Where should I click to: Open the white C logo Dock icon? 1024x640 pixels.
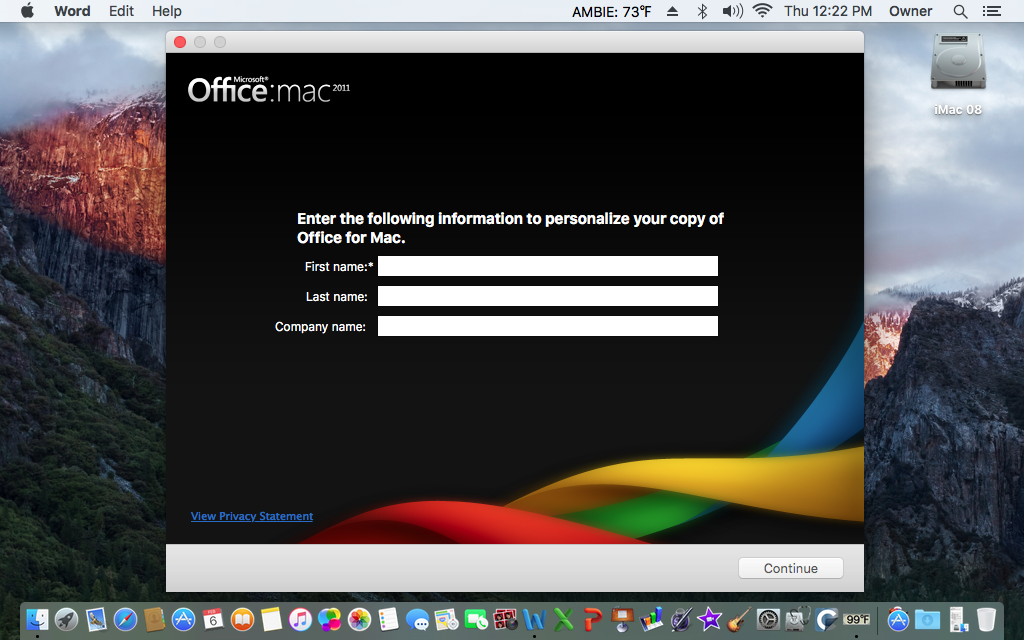tap(827, 618)
